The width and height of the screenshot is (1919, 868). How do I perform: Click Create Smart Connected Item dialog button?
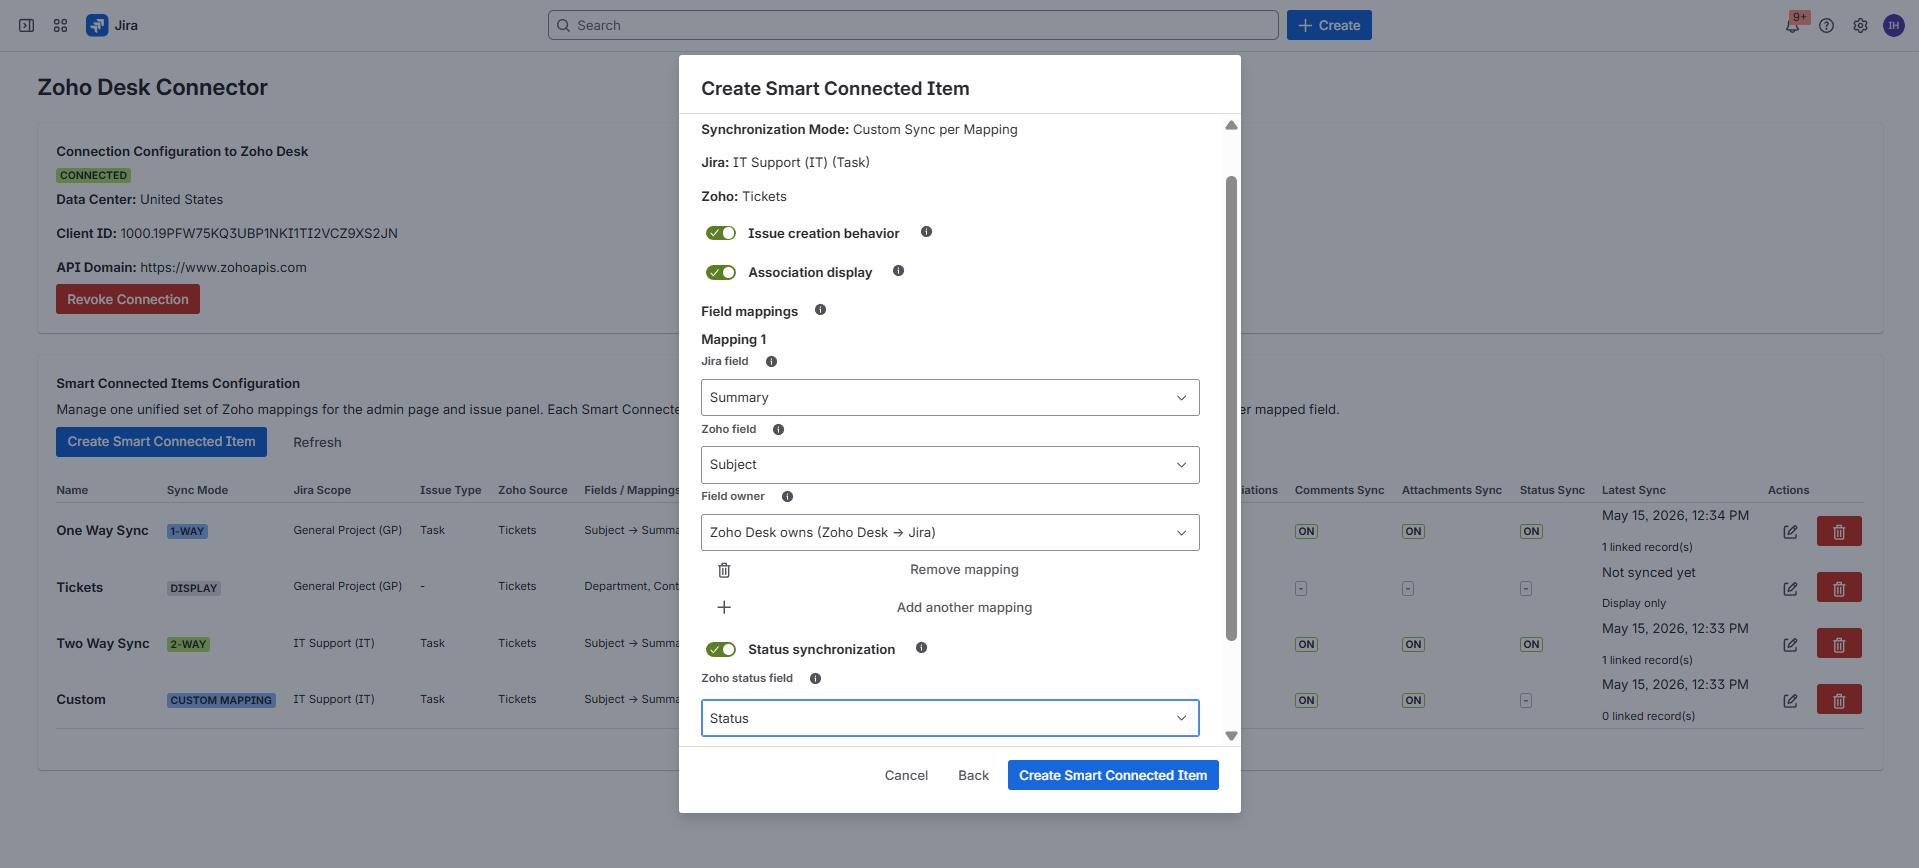tap(1113, 775)
